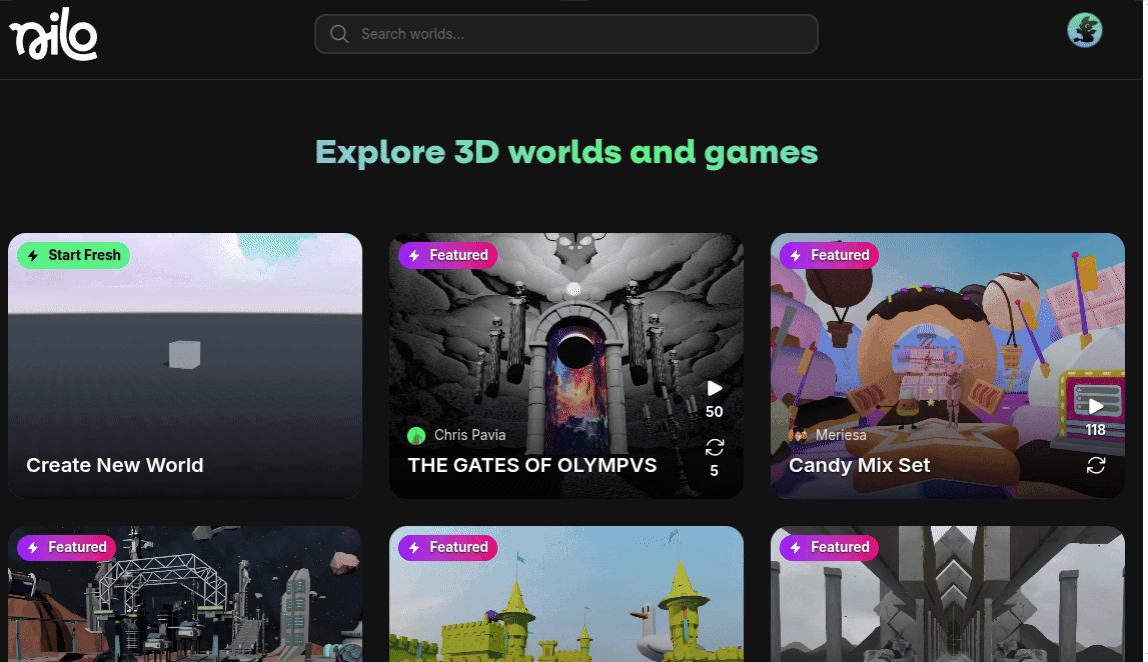1148x662 pixels.
Task: Click Featured badge on Candy Mix Set
Action: click(x=830, y=255)
